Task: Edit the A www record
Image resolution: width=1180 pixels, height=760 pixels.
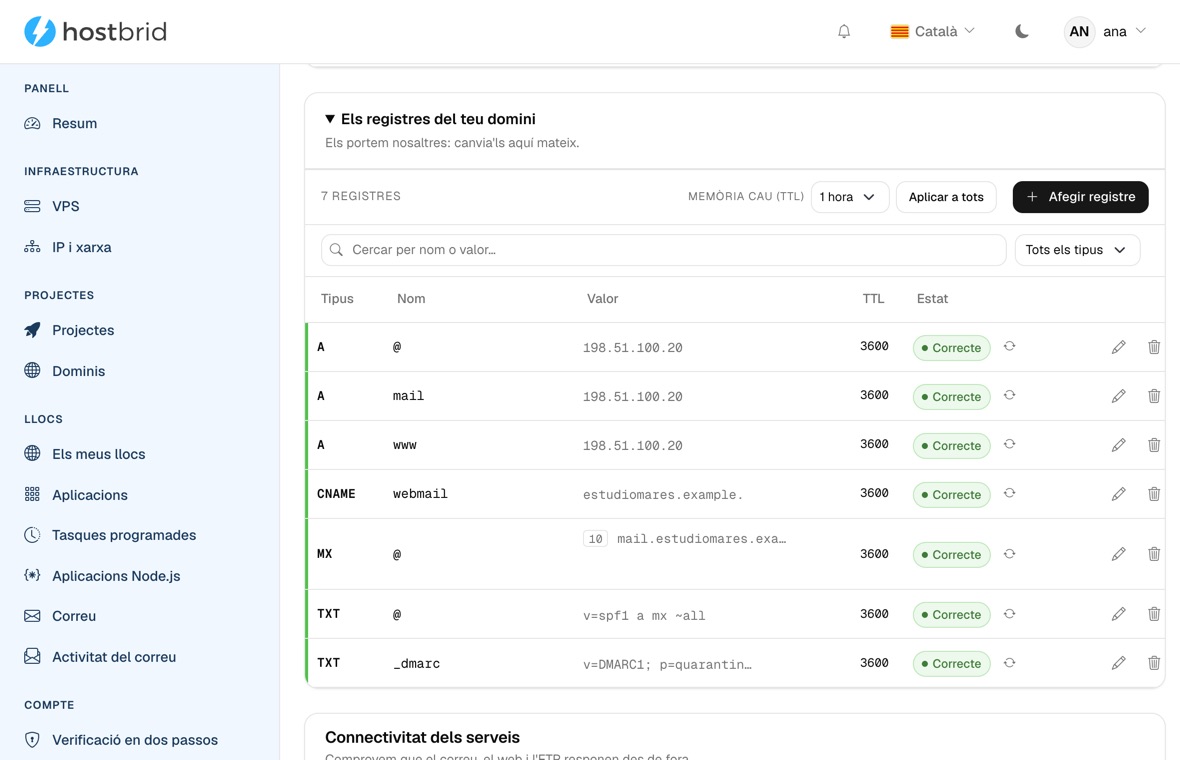Action: (x=1118, y=445)
